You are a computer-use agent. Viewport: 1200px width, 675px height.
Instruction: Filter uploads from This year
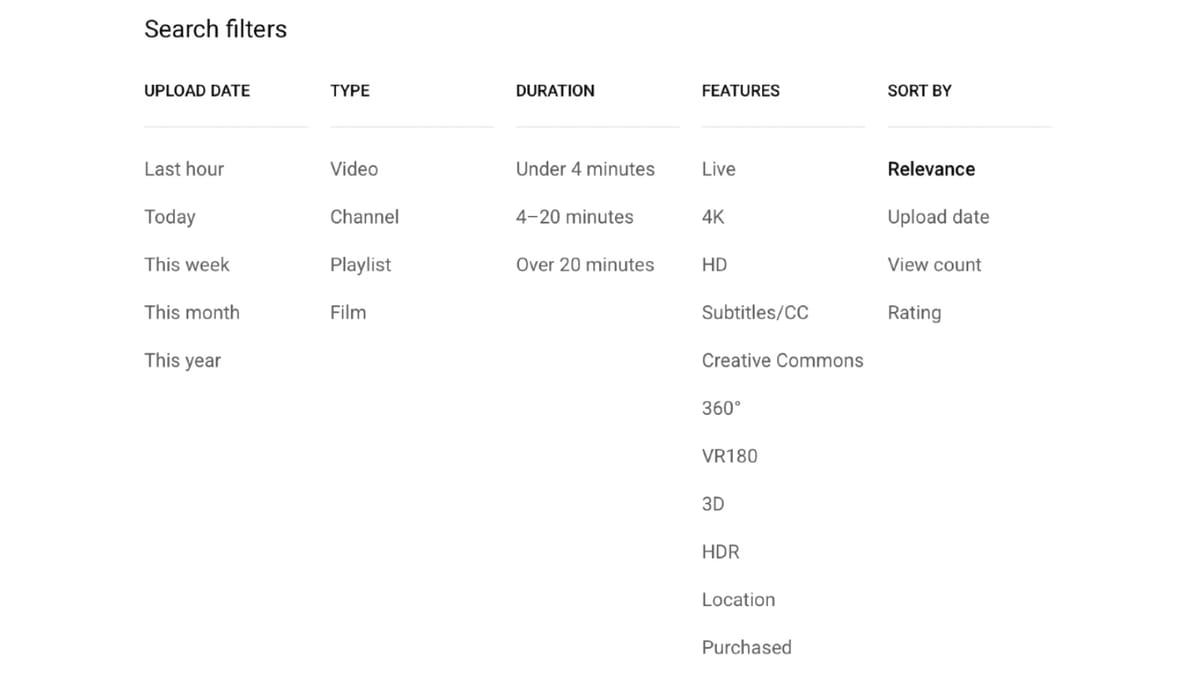183,360
